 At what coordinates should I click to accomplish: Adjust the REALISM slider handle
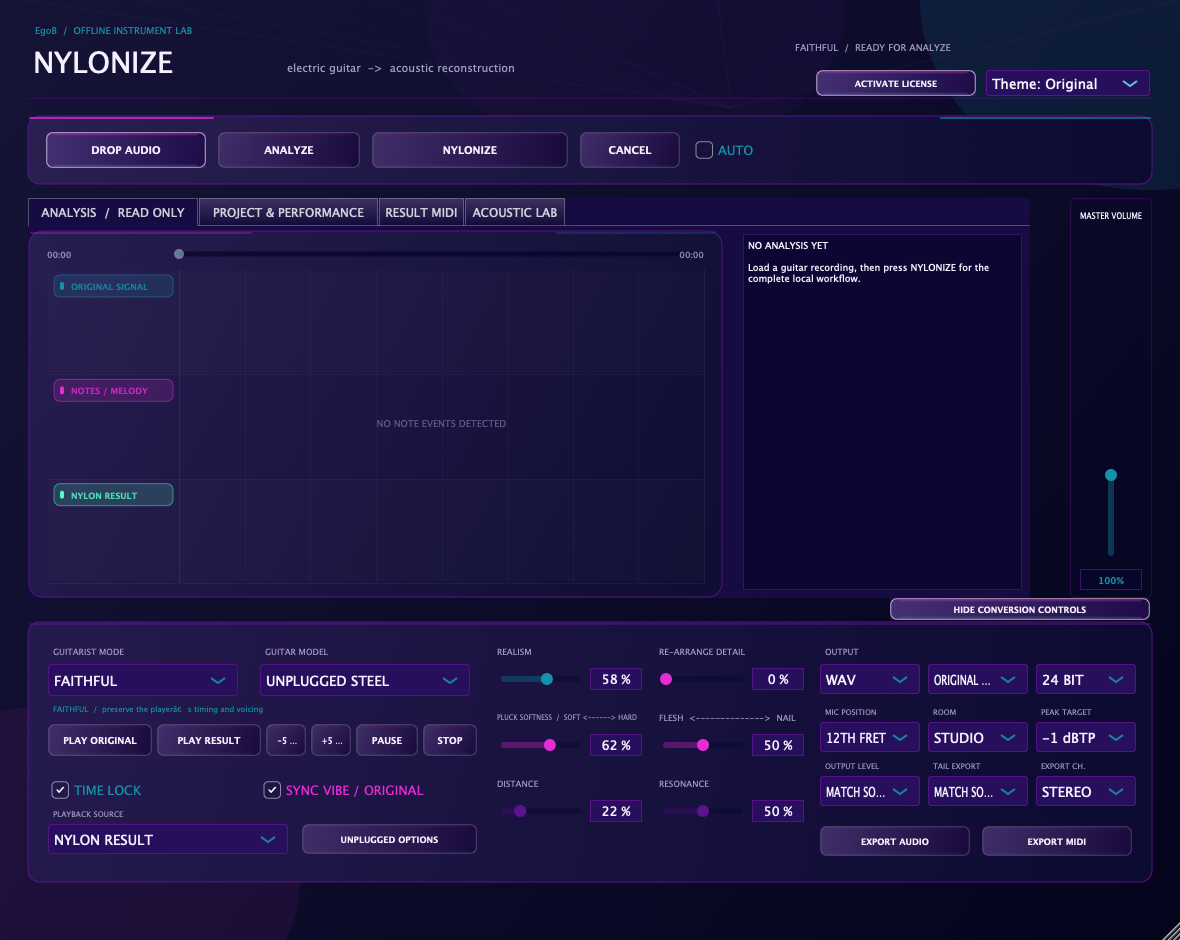(547, 679)
